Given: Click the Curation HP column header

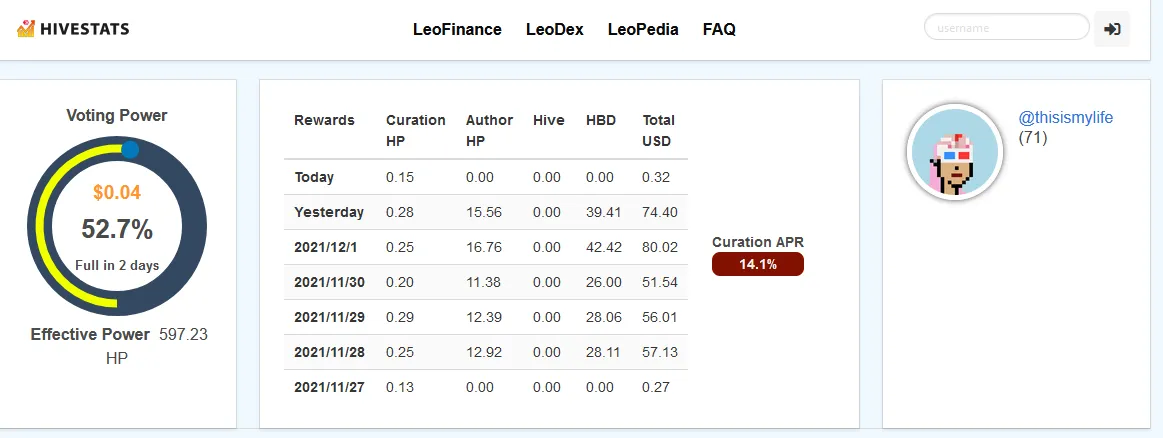Looking at the screenshot, I should click(x=415, y=130).
